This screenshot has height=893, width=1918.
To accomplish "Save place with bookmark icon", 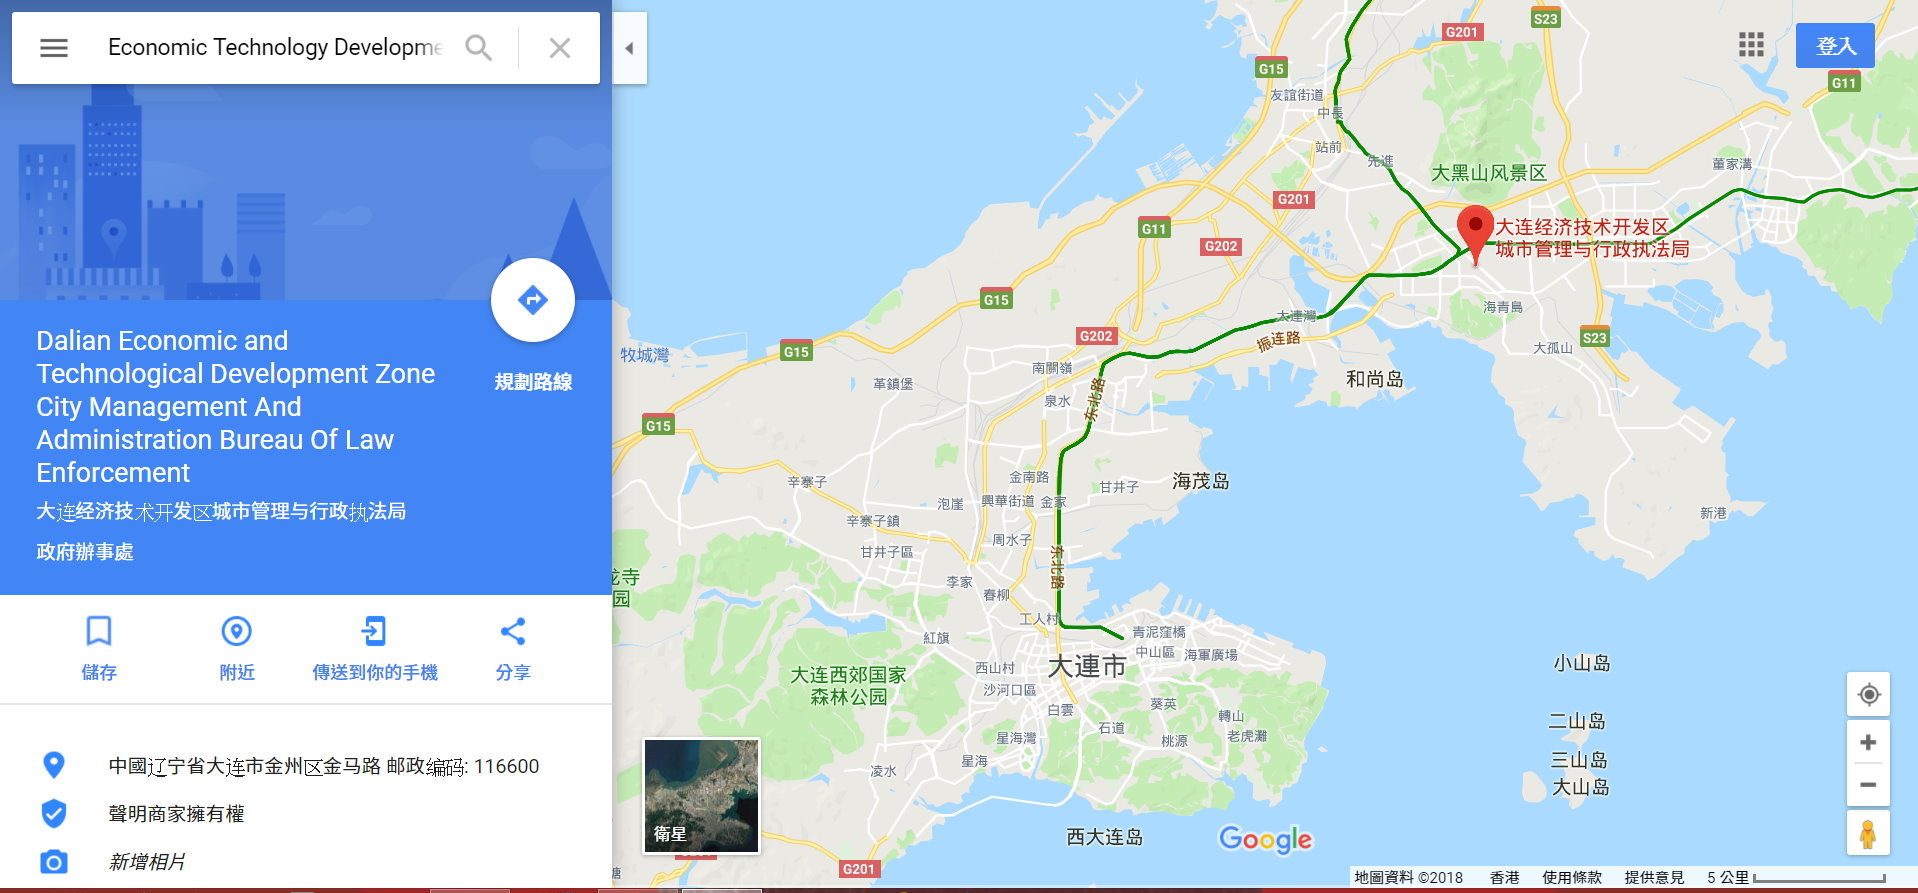I will pos(99,649).
